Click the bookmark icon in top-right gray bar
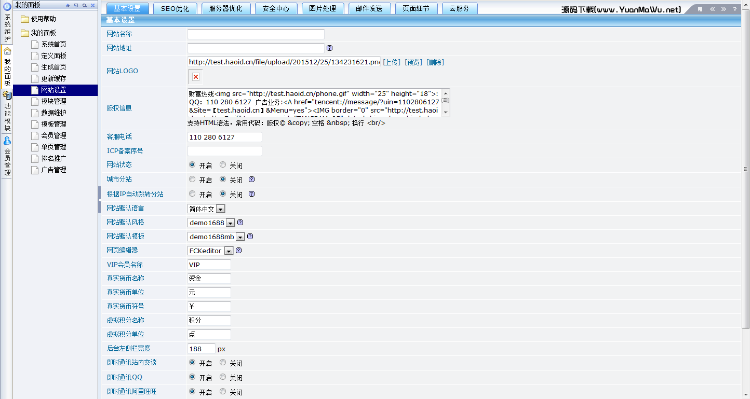Screen dimensions: 750x399 tap(700, 9)
